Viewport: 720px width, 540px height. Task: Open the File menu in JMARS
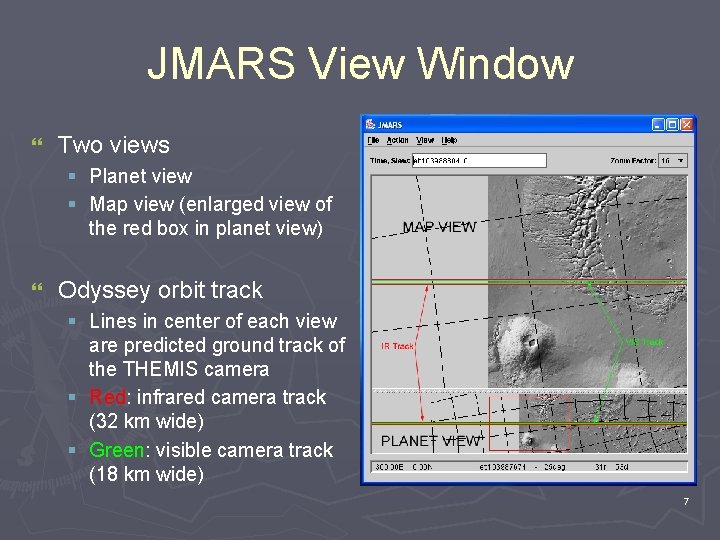(x=373, y=140)
